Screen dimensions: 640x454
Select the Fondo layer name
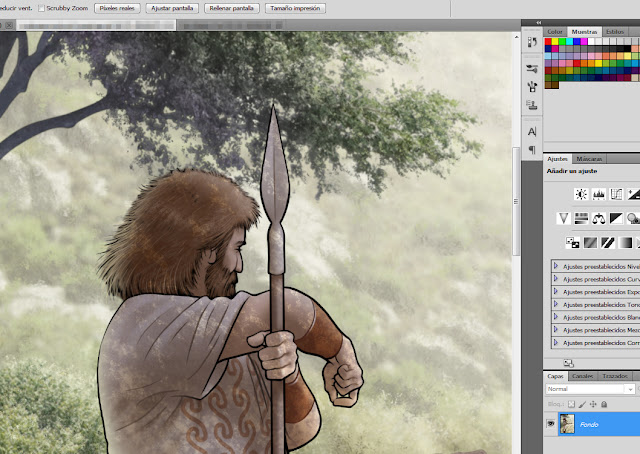[589, 425]
